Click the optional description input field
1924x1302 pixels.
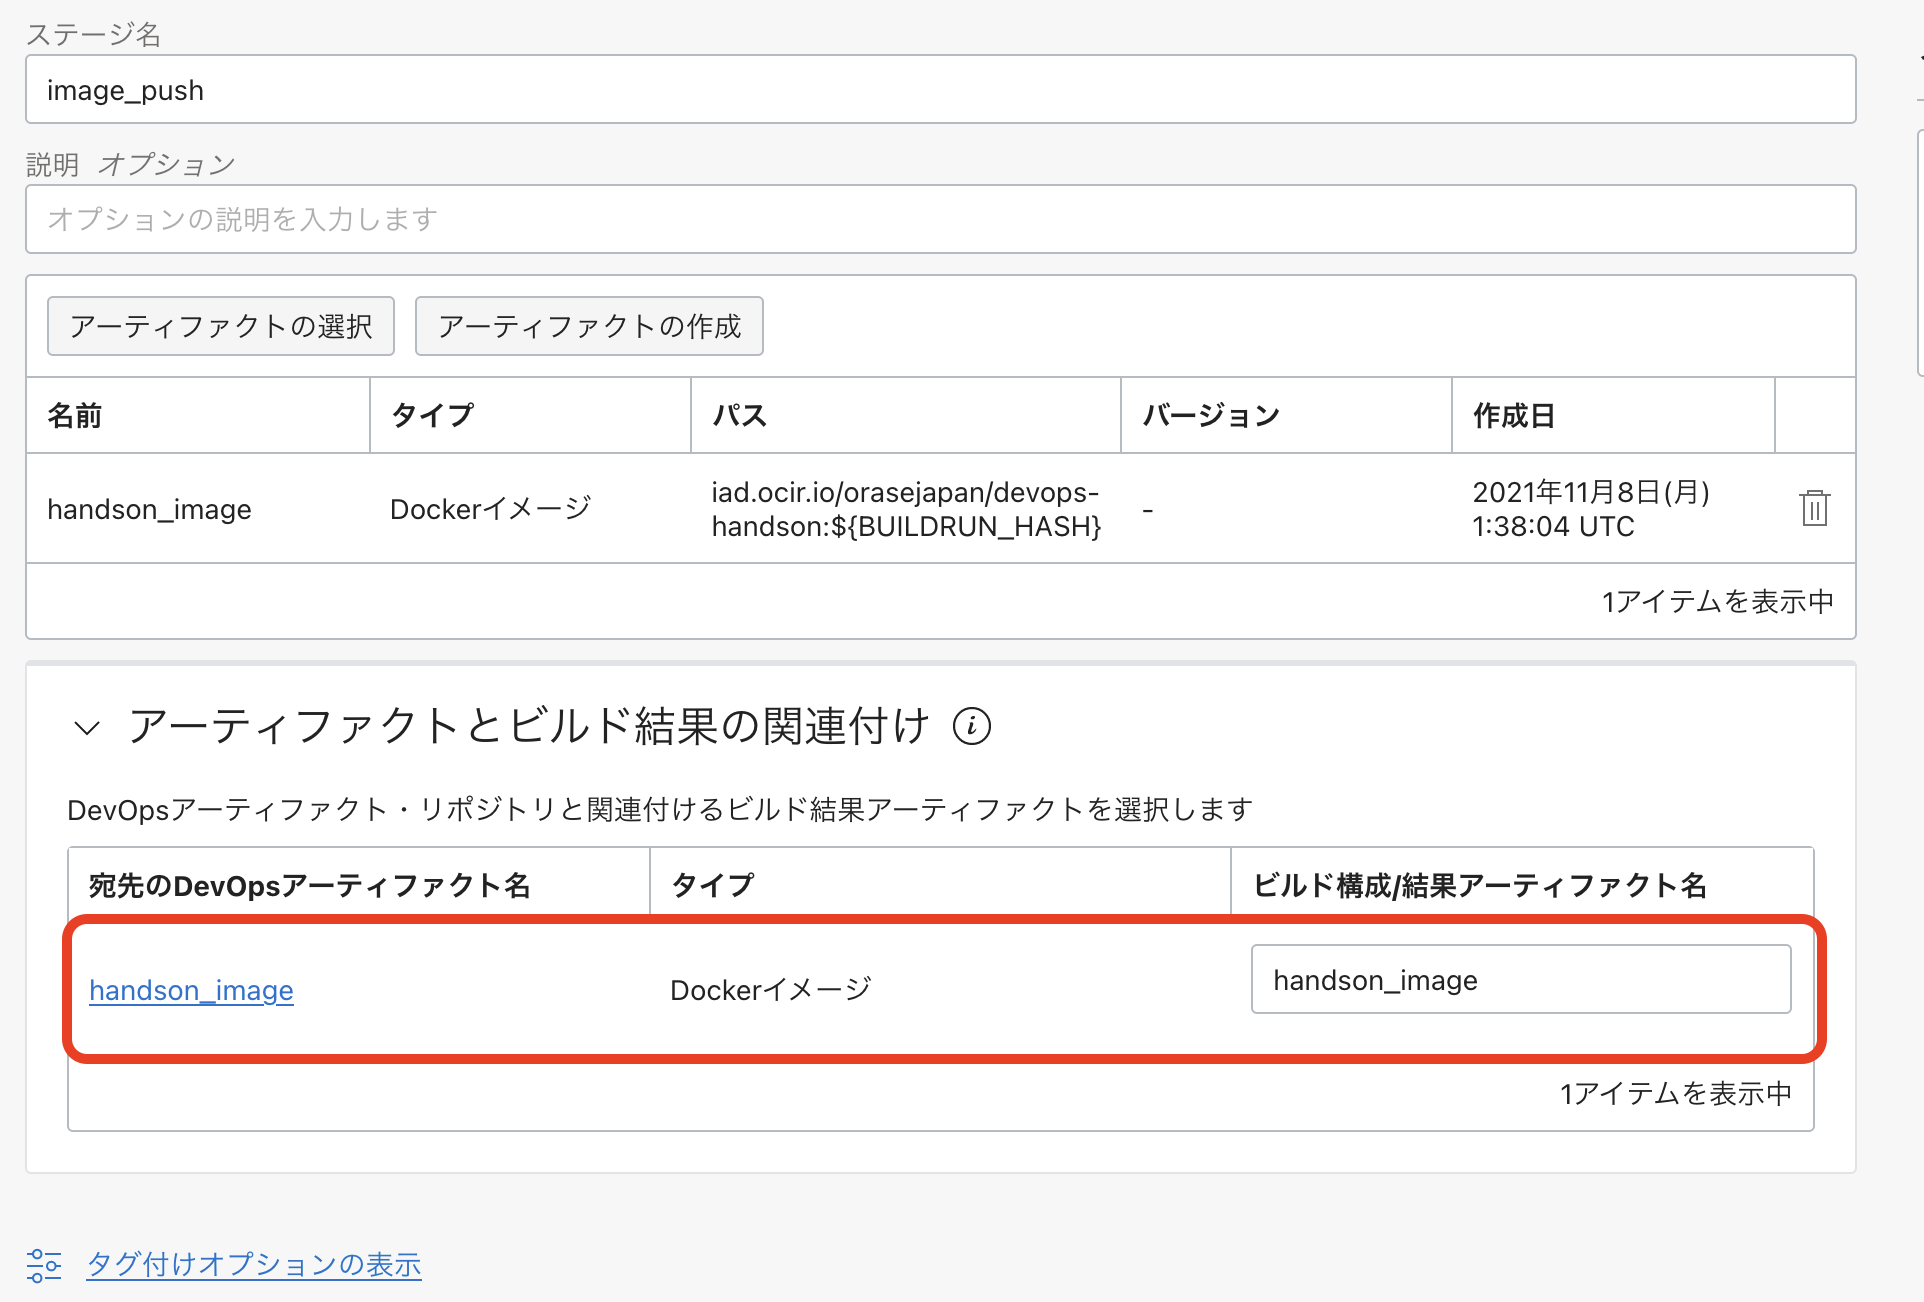coord(940,219)
